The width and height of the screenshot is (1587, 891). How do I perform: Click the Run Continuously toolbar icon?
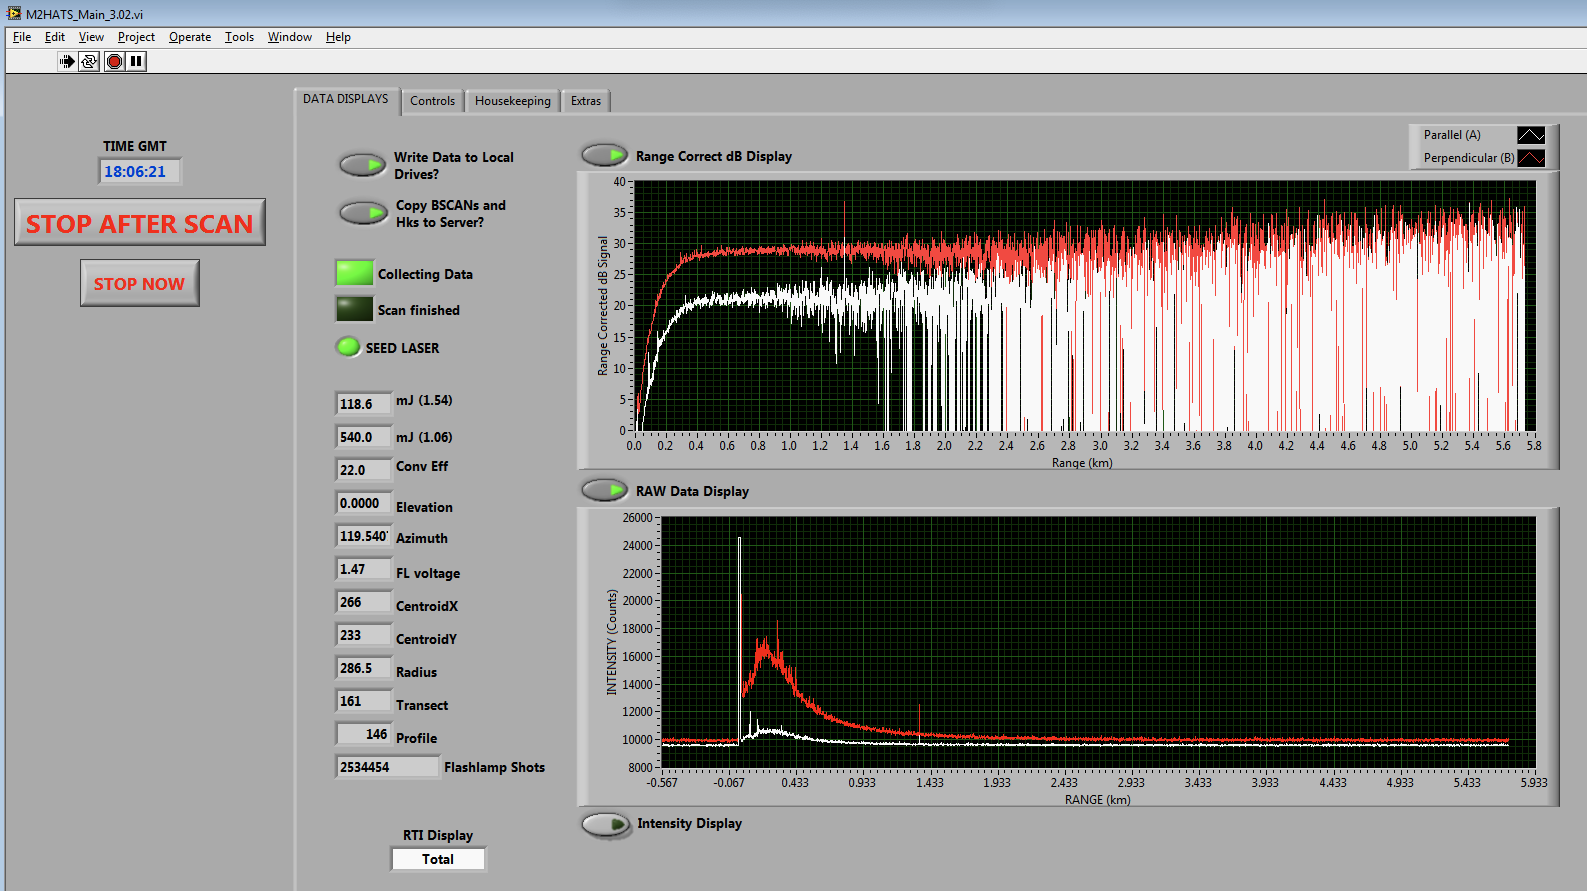click(89, 61)
